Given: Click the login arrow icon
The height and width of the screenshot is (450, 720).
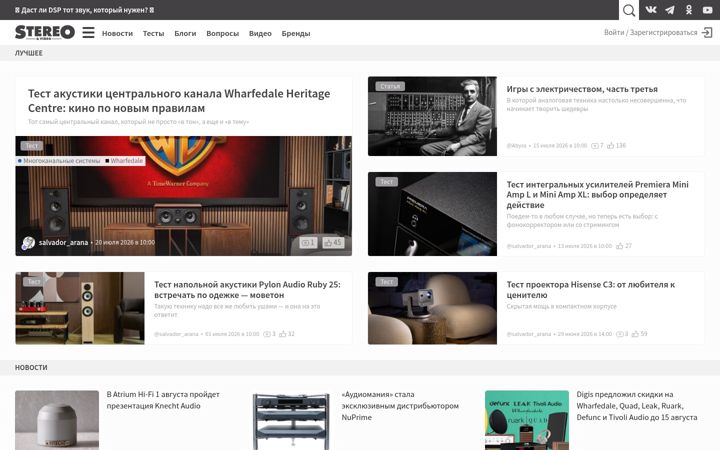Looking at the screenshot, I should (x=707, y=33).
